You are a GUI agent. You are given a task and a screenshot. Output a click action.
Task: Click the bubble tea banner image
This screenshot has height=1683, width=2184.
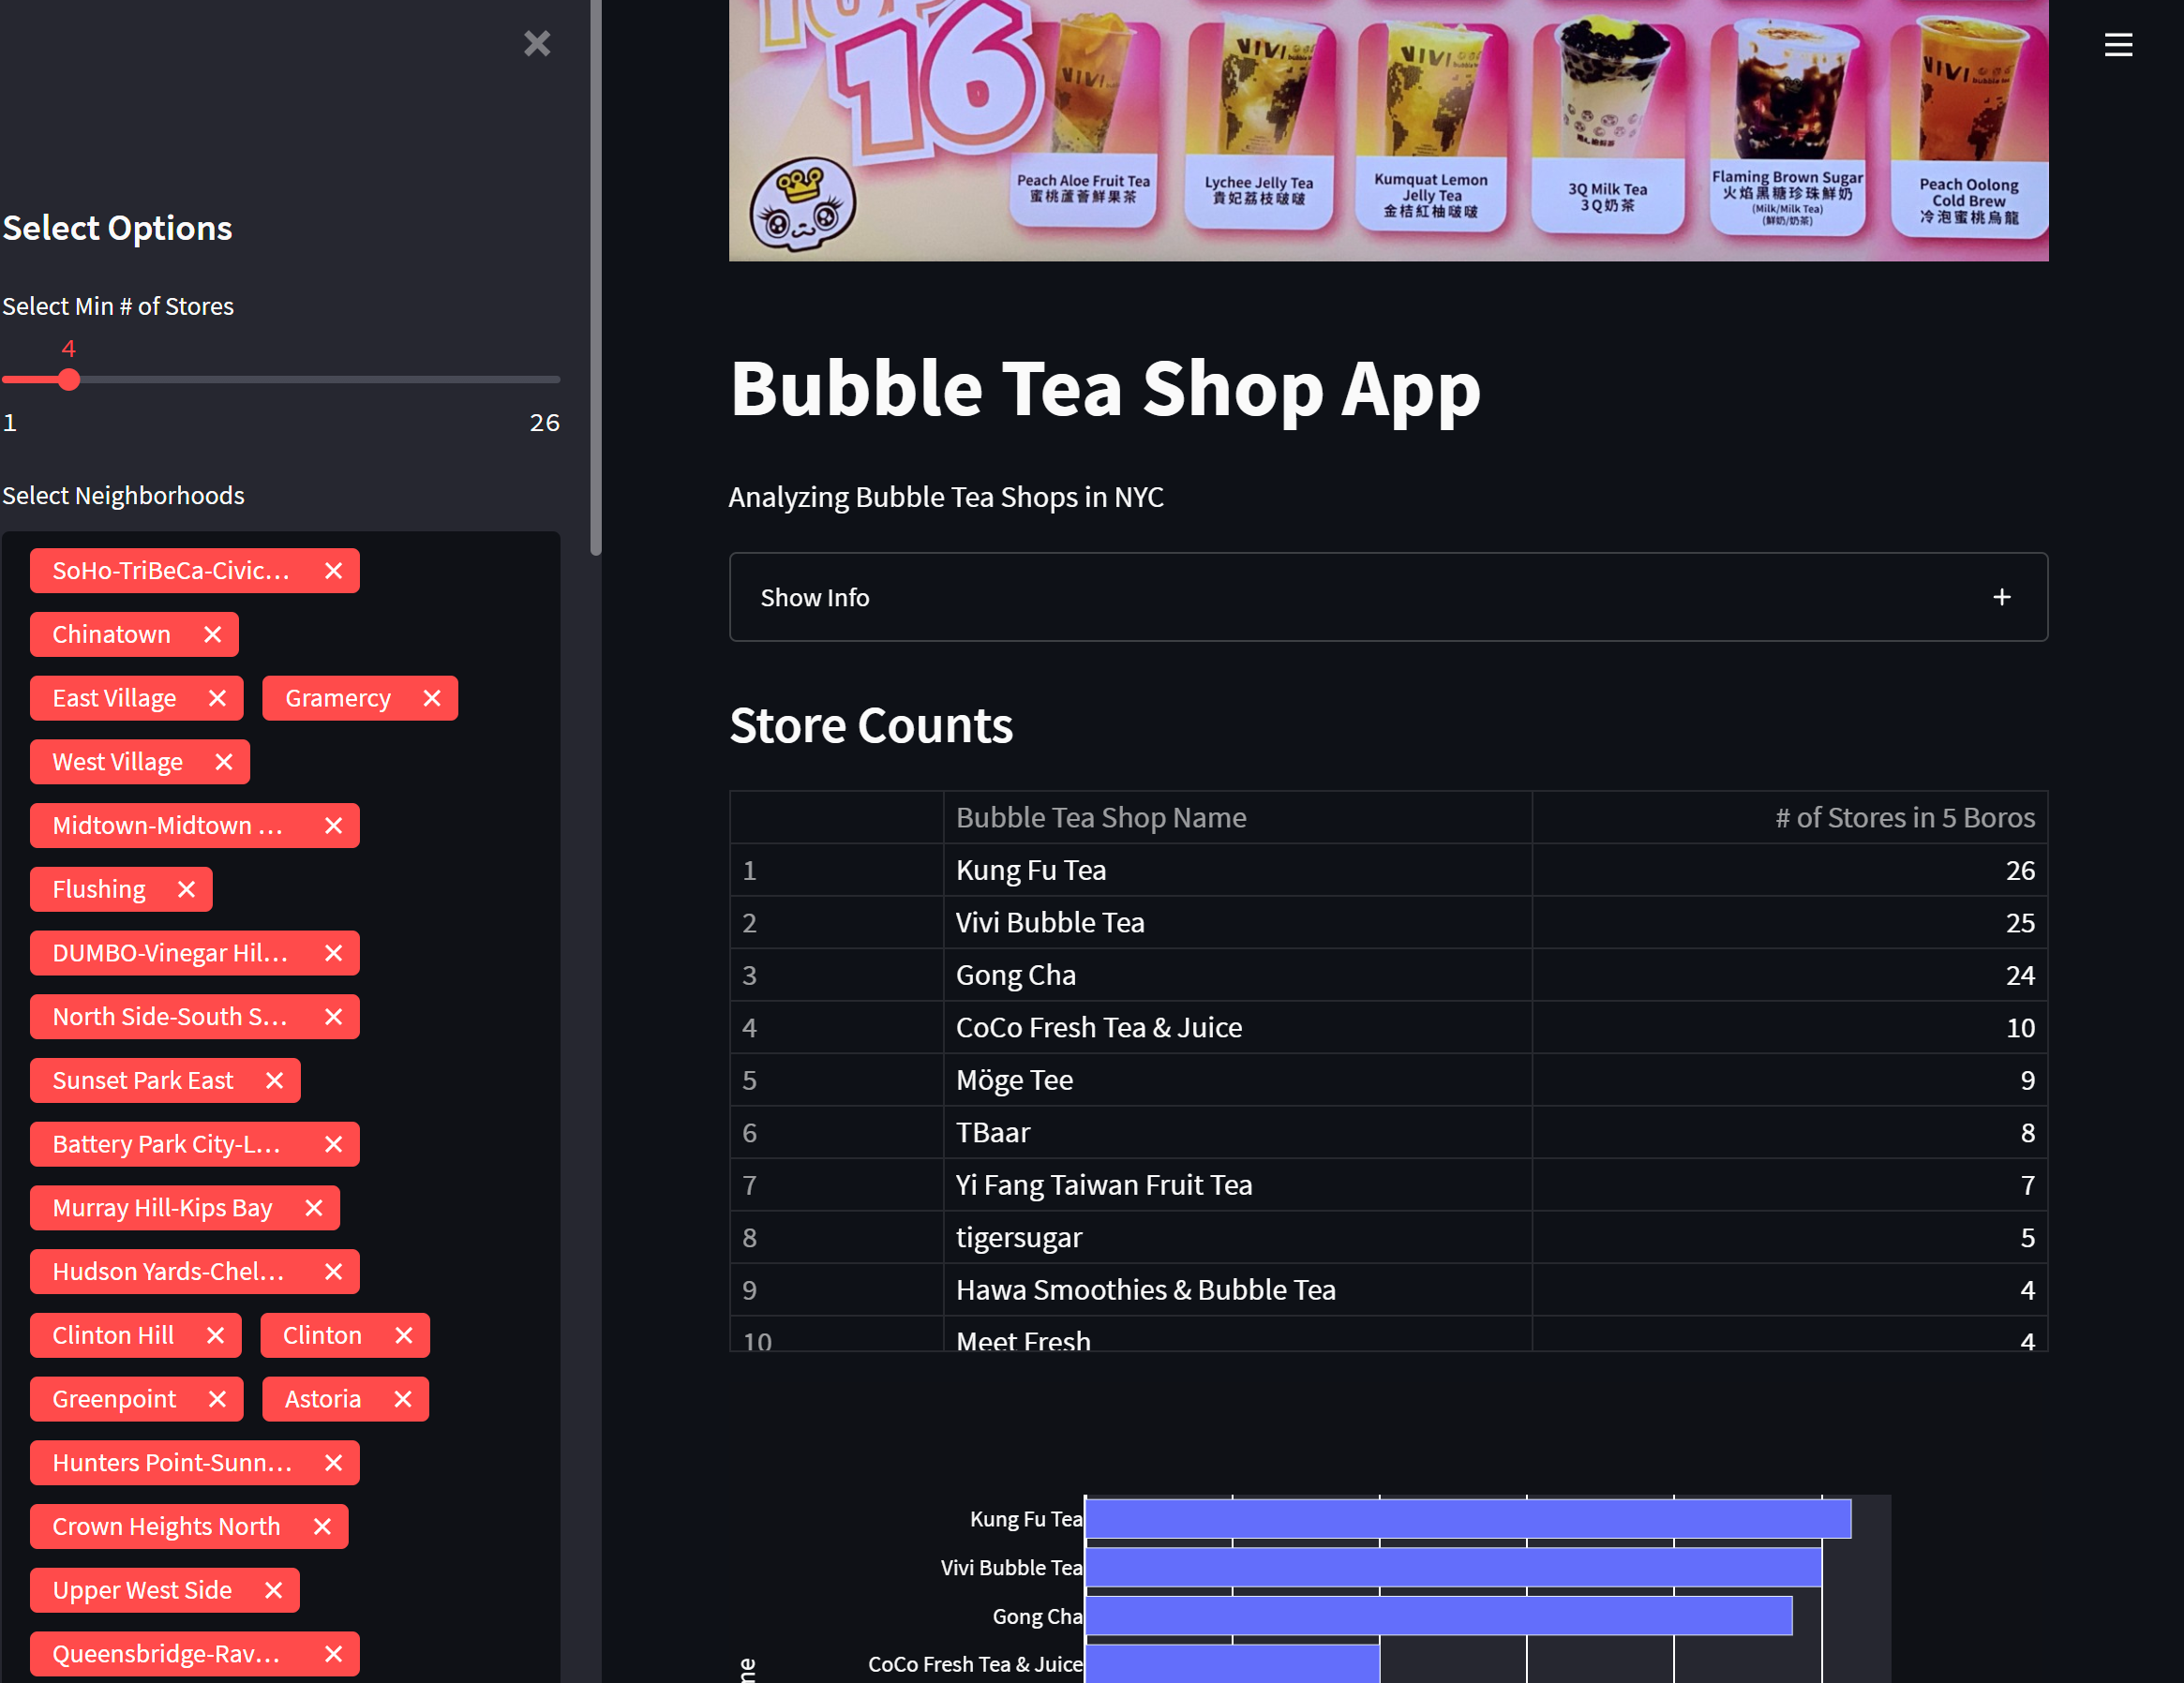[x=1387, y=130]
